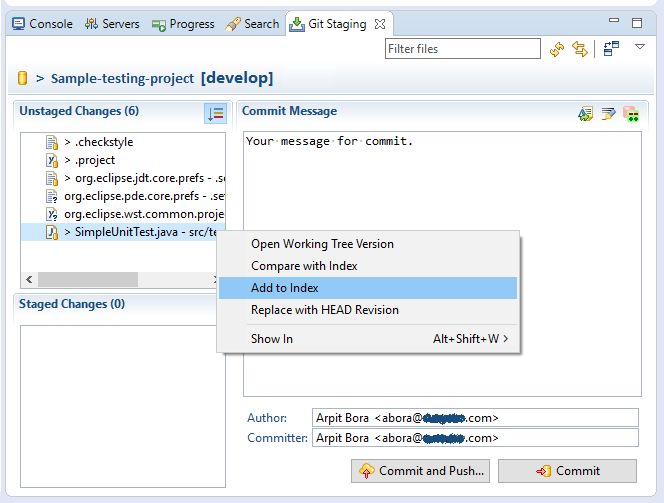Choose Replace with HEAD Revision
Viewport: 664px width, 503px height.
pos(368,310)
